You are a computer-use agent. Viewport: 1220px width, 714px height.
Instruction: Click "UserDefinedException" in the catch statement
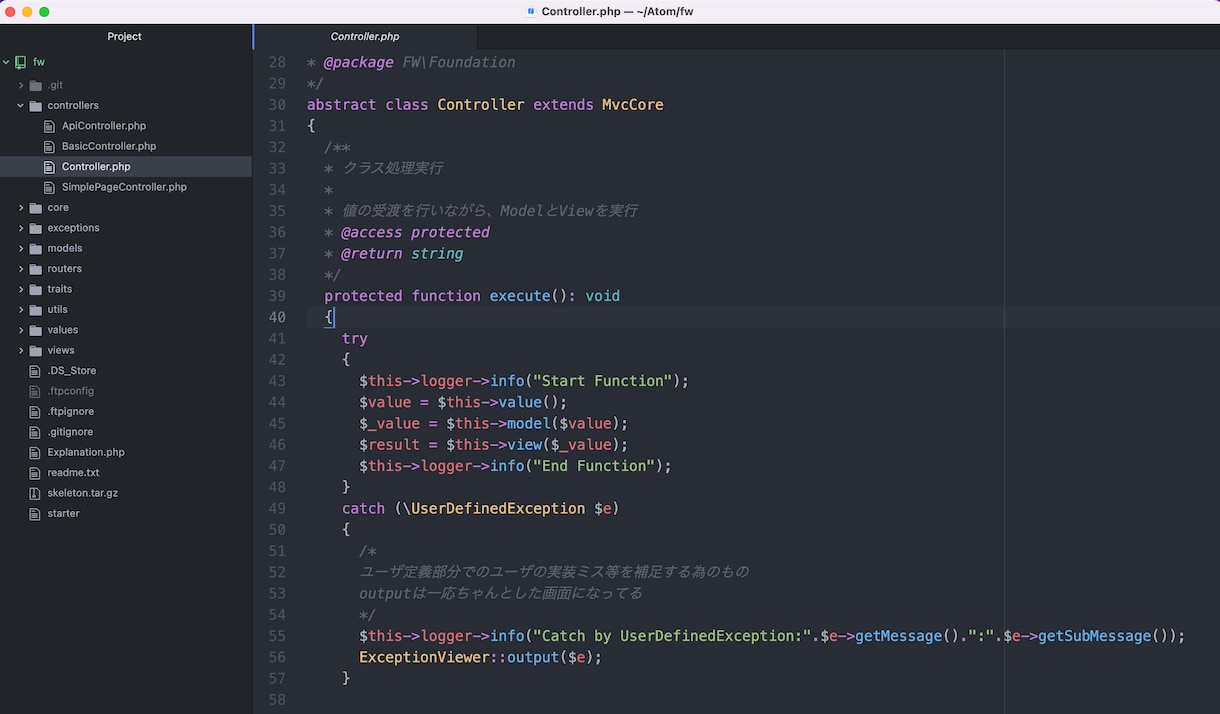point(498,508)
